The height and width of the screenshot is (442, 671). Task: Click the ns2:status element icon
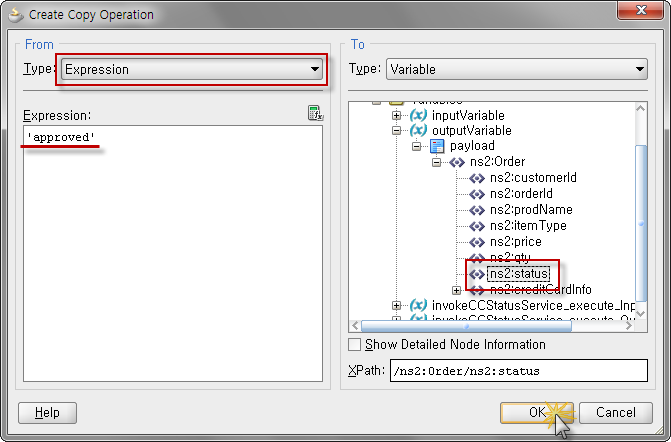pyautogui.click(x=477, y=274)
